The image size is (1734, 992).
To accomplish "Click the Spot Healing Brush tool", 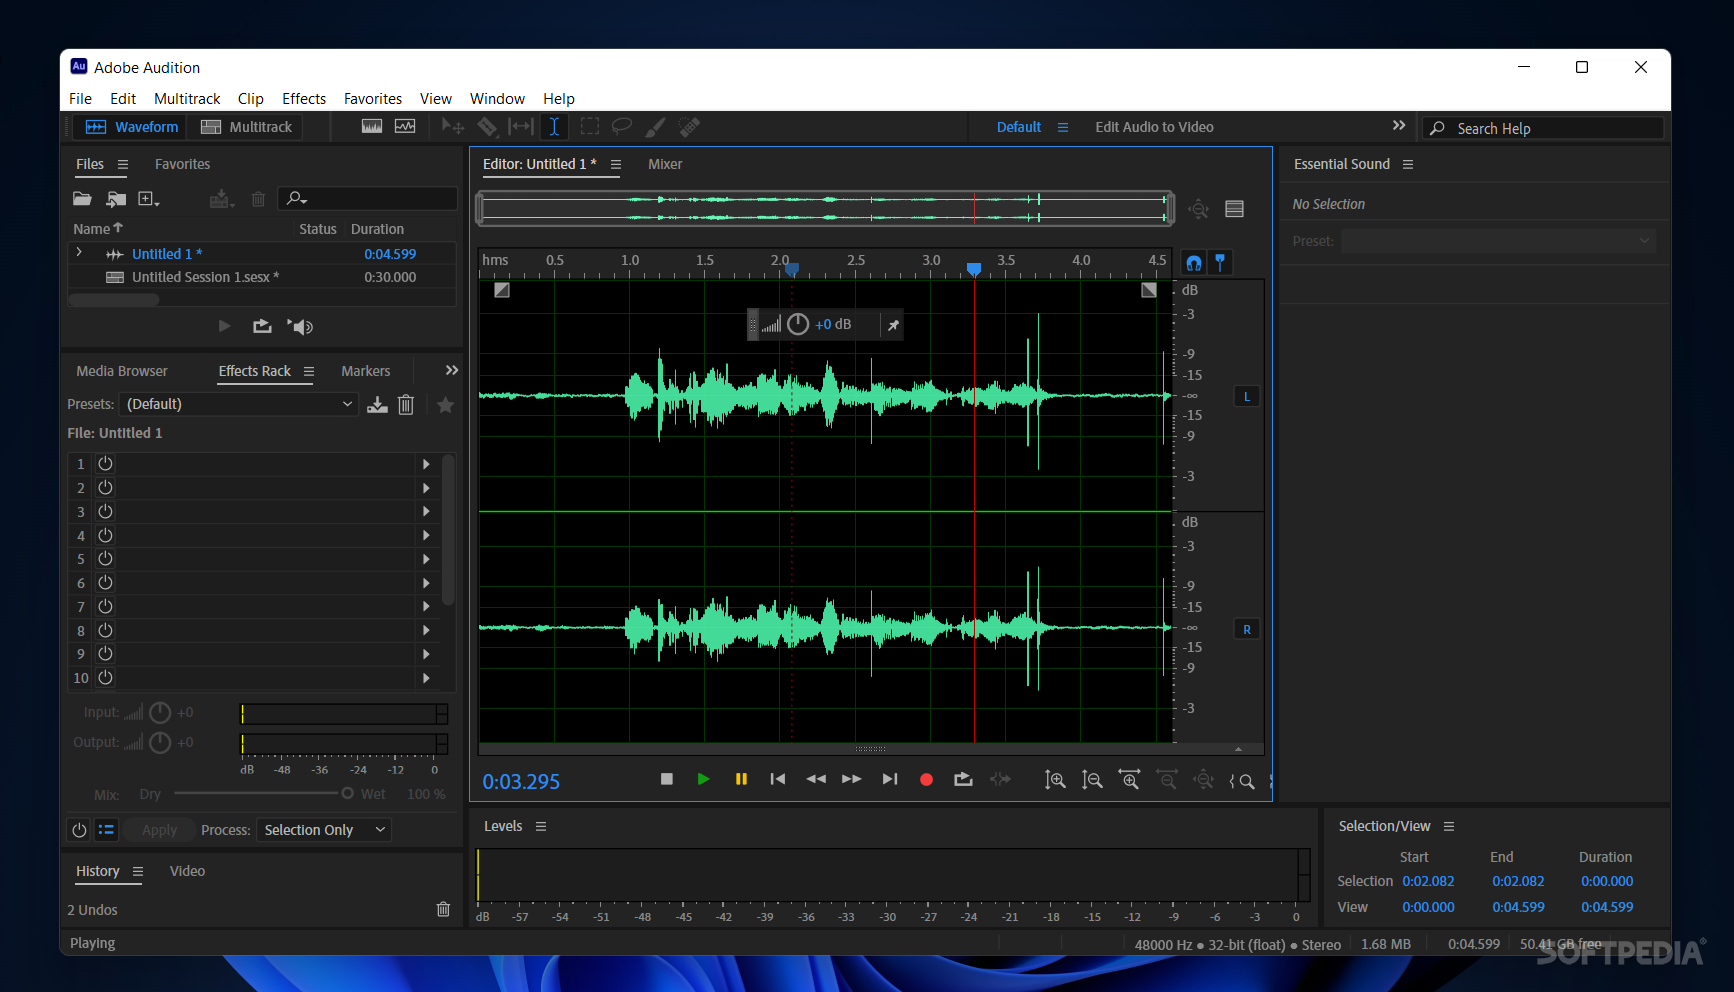I will pos(689,127).
